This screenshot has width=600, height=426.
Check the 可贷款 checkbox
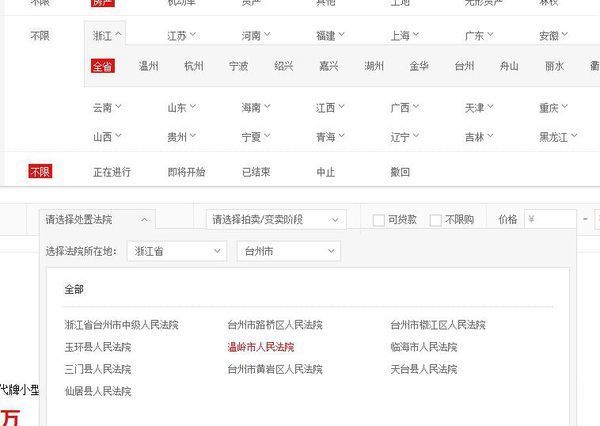click(x=379, y=220)
